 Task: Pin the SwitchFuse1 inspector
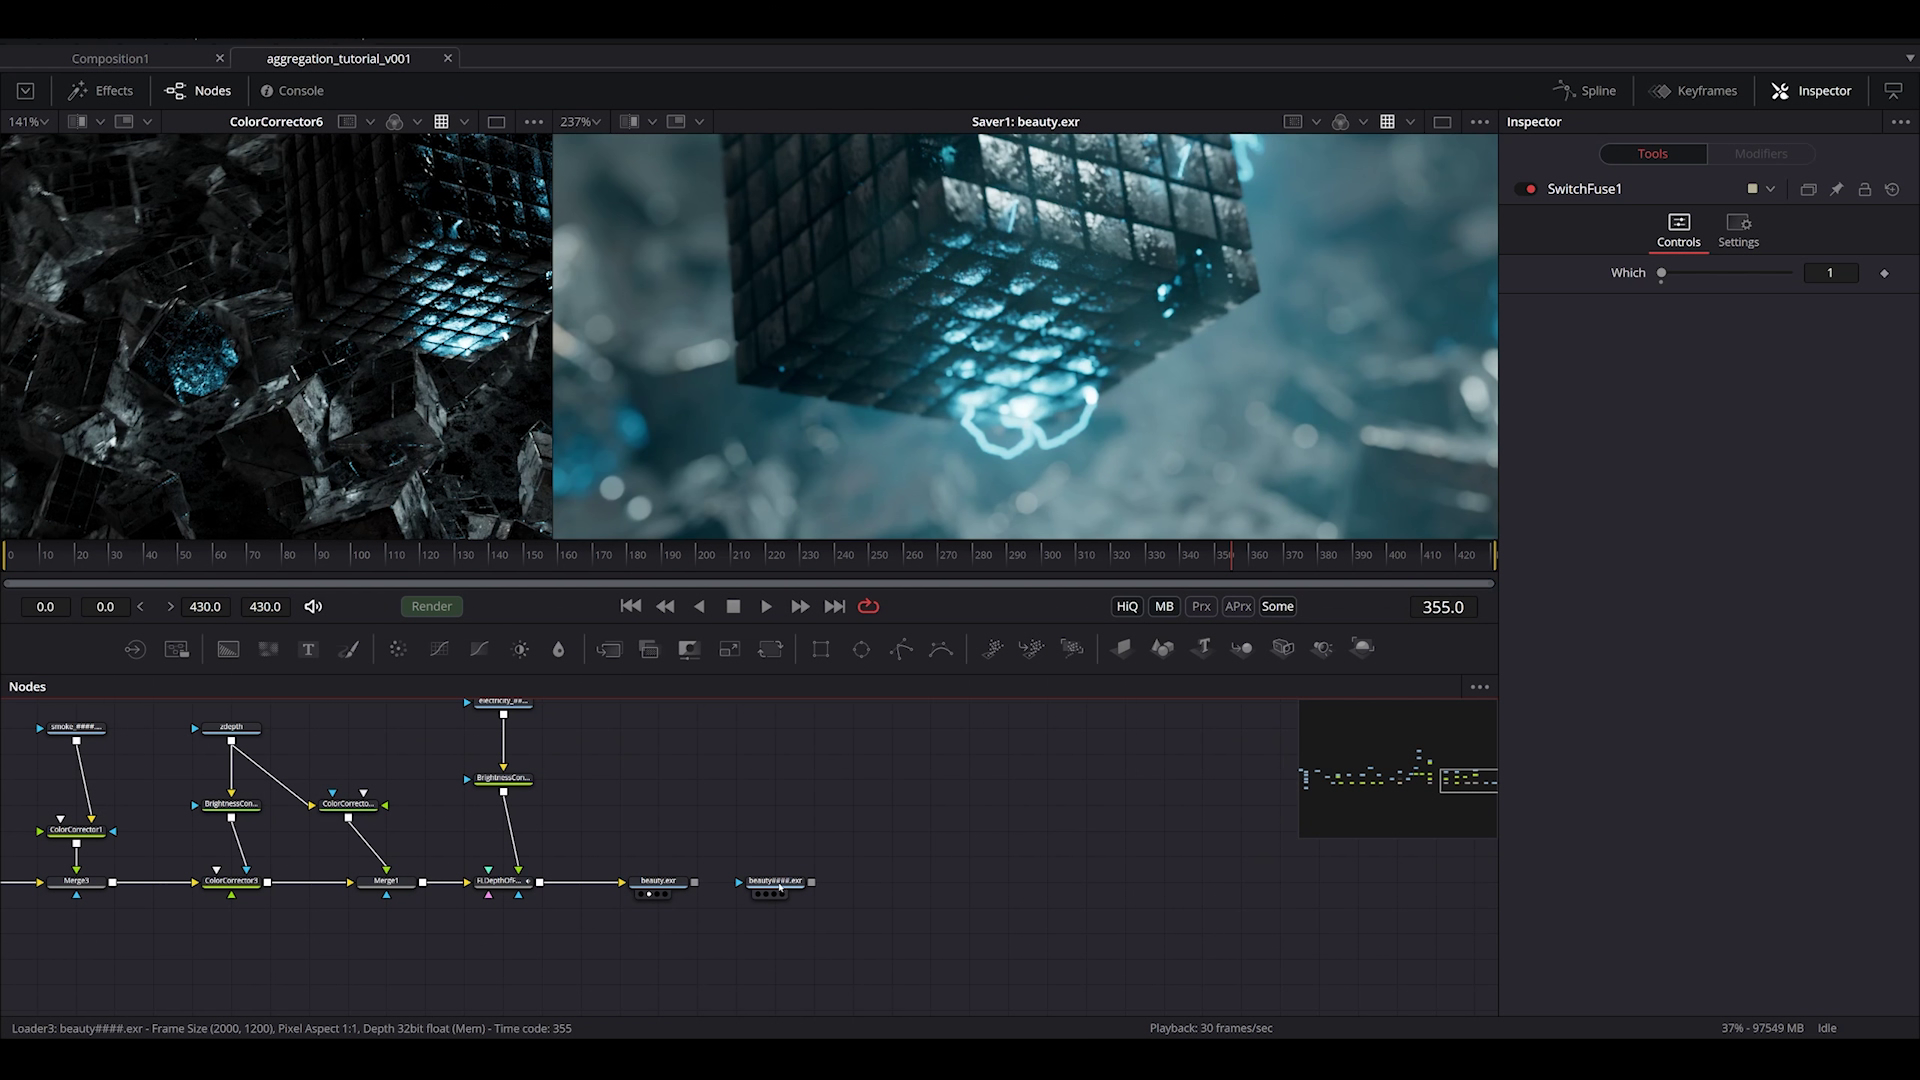tap(1836, 189)
